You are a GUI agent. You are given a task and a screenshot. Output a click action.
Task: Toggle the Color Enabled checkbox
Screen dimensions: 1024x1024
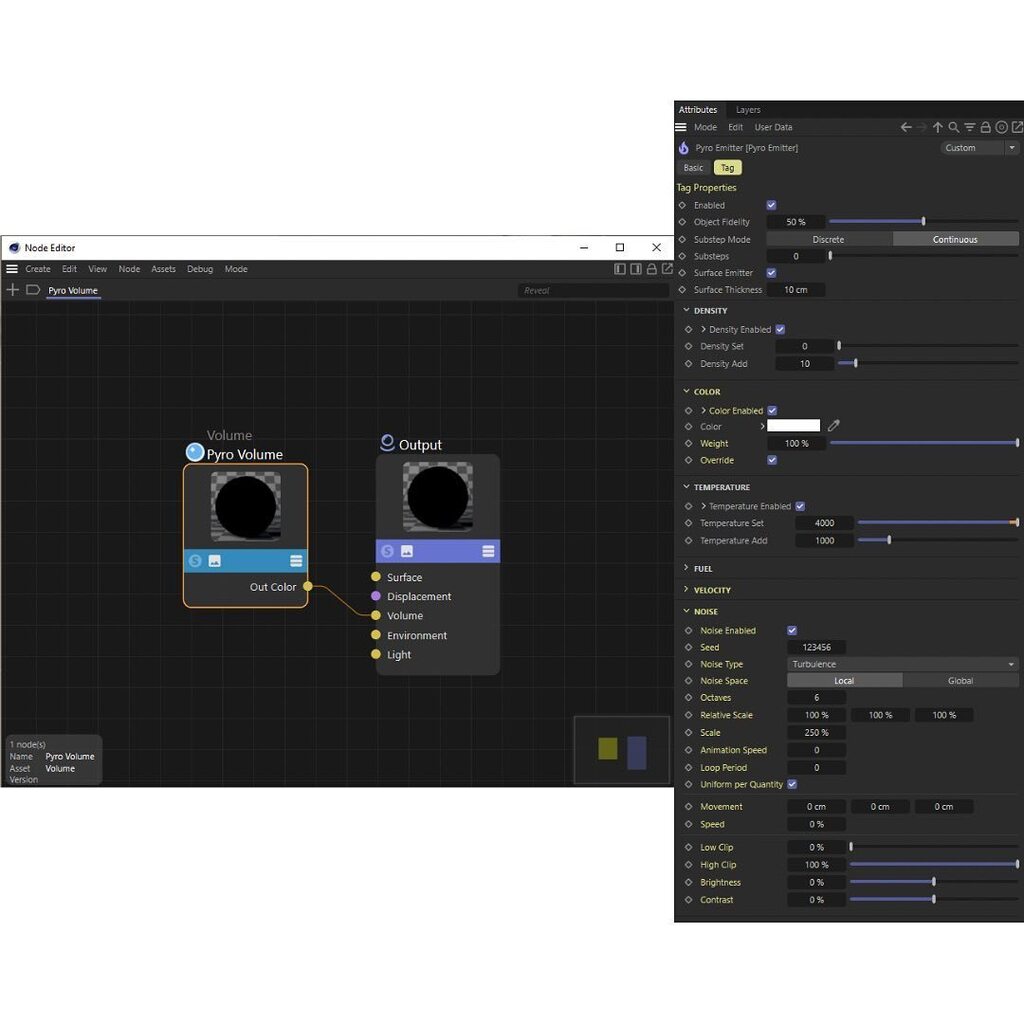(772, 410)
